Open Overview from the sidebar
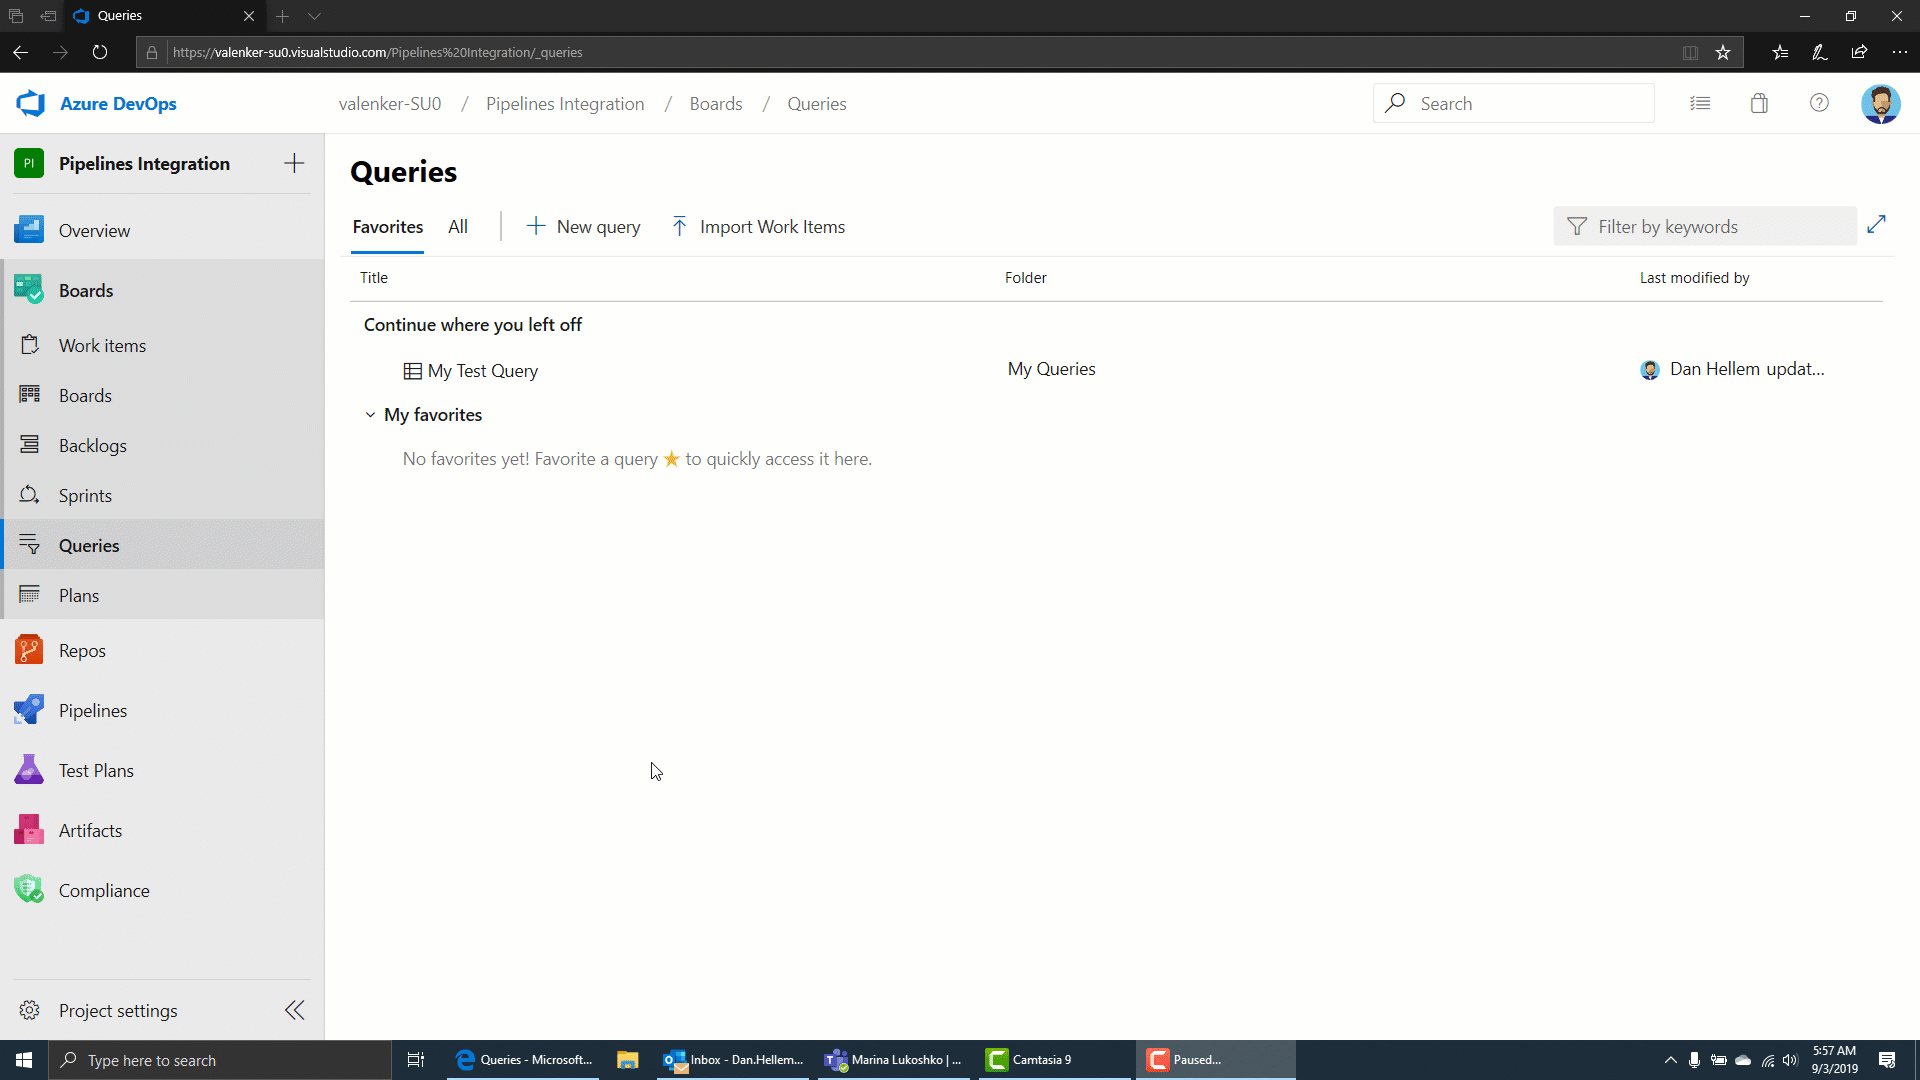The width and height of the screenshot is (1920, 1080). [x=94, y=231]
